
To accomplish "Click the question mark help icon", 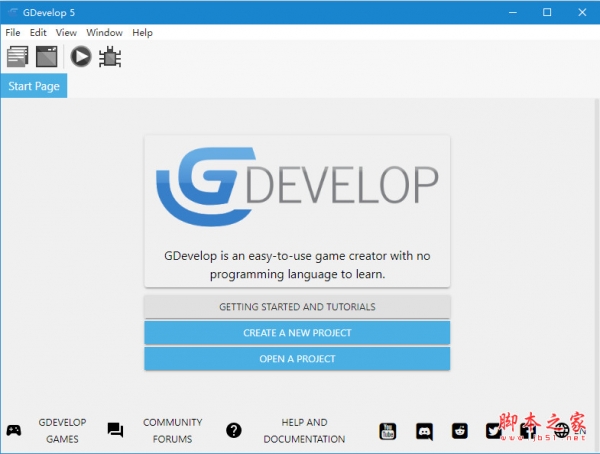I will pos(234,431).
